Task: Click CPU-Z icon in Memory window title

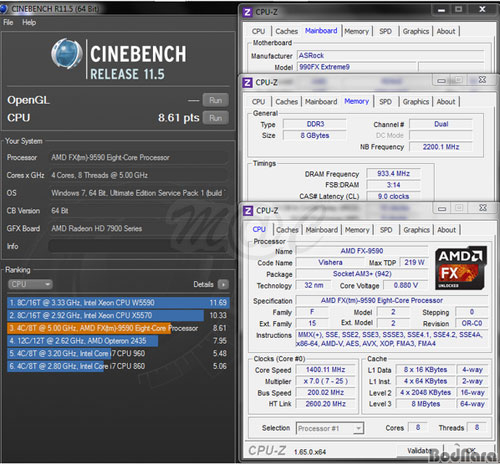Action: (247, 82)
